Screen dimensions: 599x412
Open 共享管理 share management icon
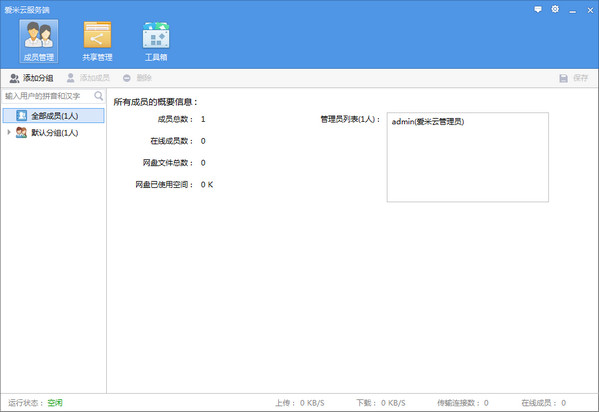97,41
